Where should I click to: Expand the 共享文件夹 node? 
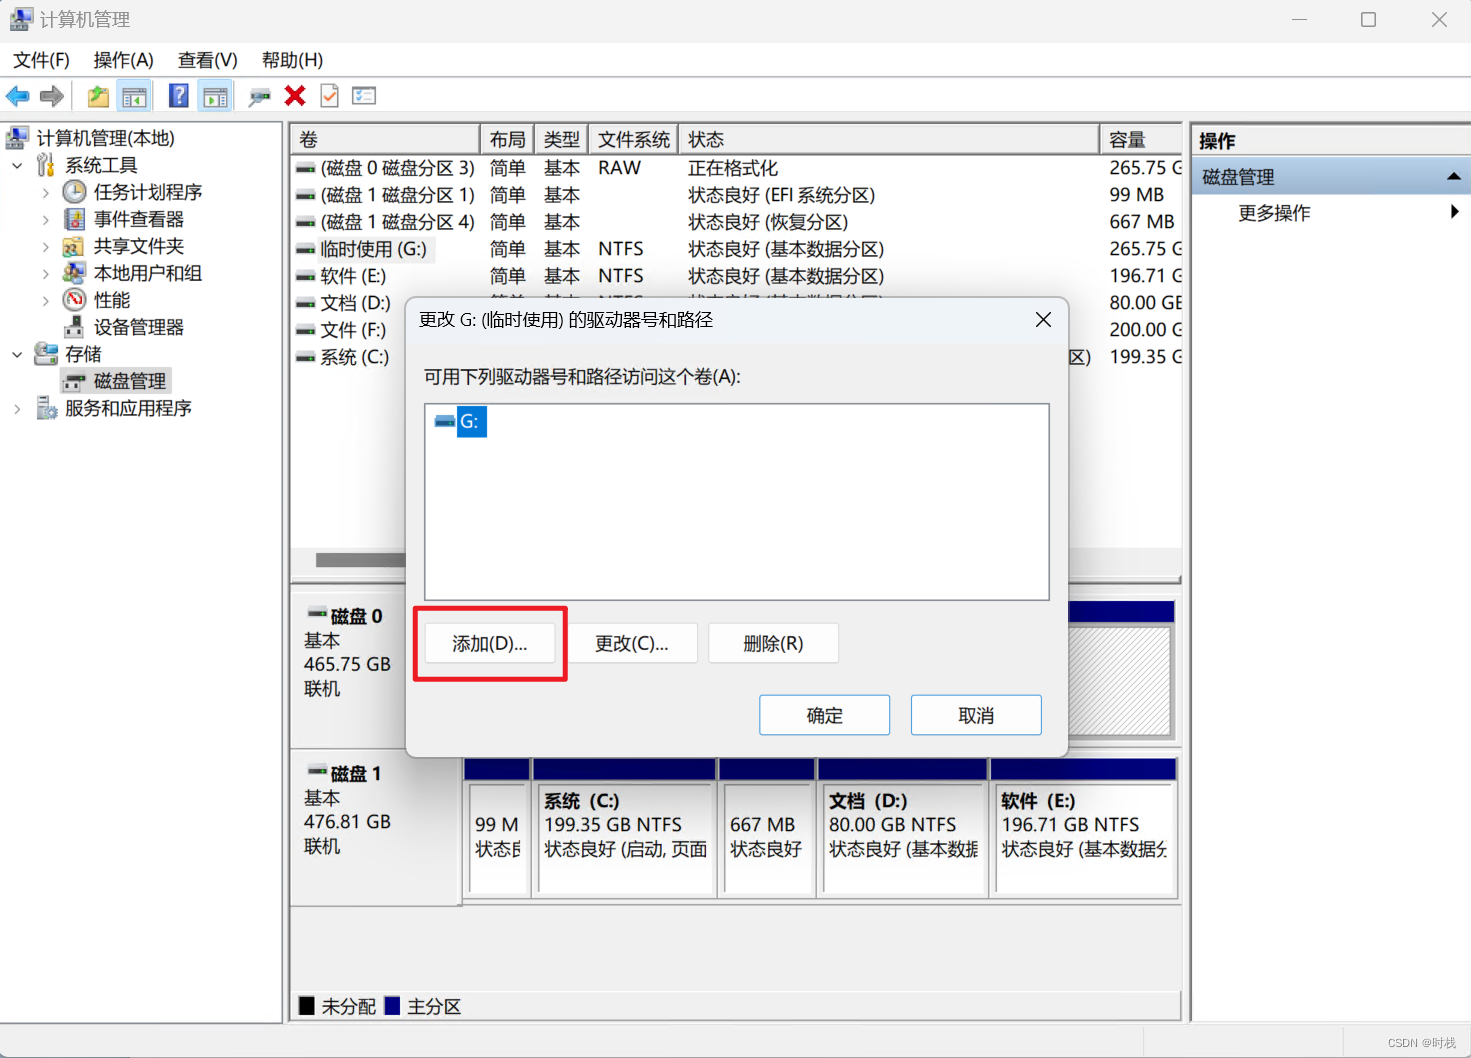[x=46, y=246]
